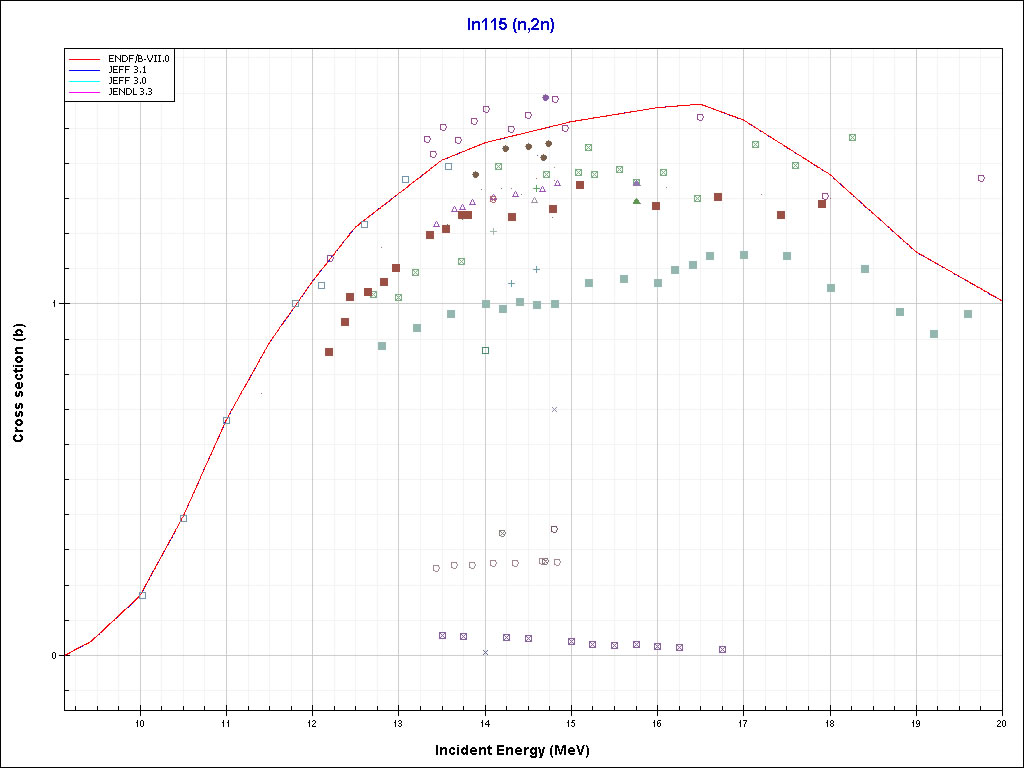This screenshot has height=768, width=1024.
Task: Click the green filled triangle data marker
Action: pos(636,201)
